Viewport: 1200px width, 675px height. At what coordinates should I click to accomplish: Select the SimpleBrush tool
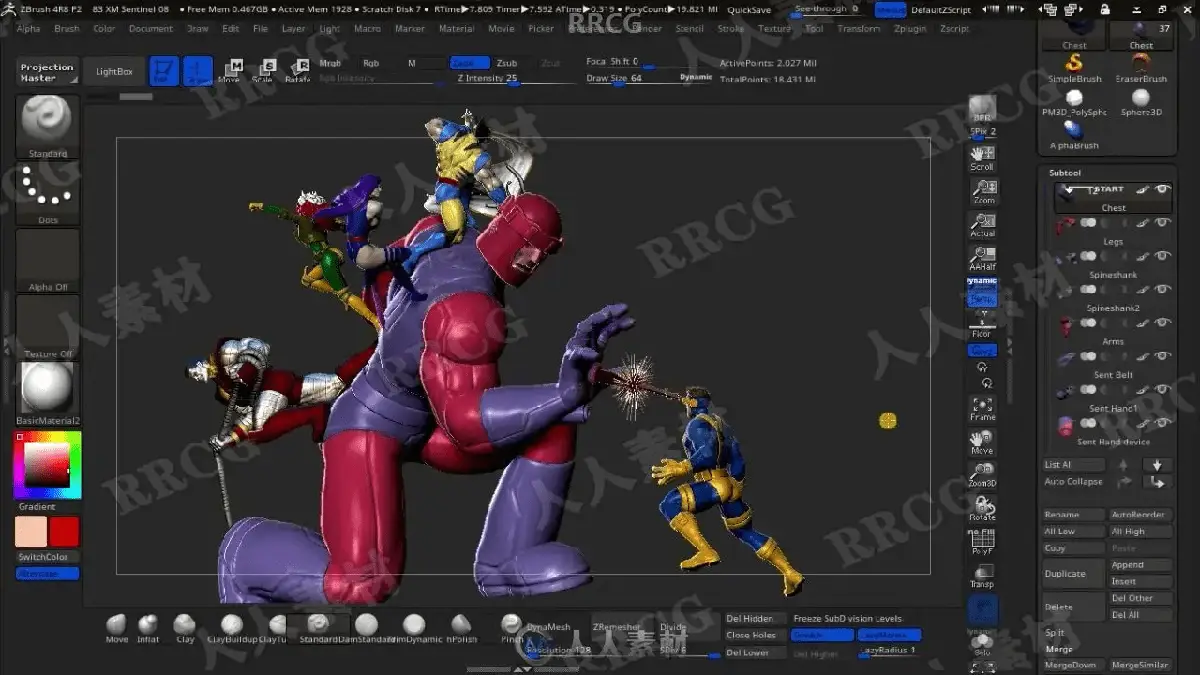[x=1075, y=68]
